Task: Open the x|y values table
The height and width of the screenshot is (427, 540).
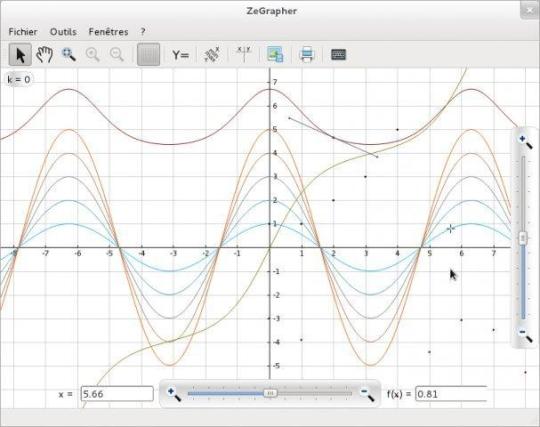Action: [x=243, y=54]
